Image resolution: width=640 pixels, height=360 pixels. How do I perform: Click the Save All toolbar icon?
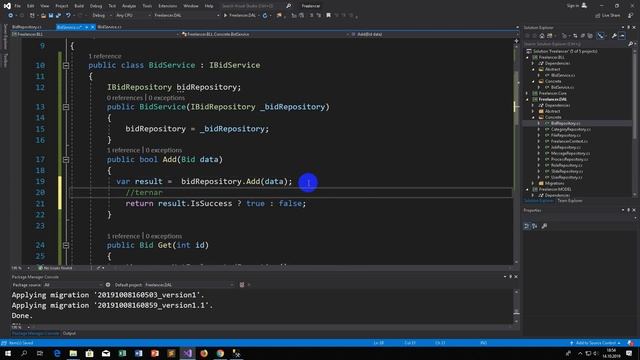[58, 16]
